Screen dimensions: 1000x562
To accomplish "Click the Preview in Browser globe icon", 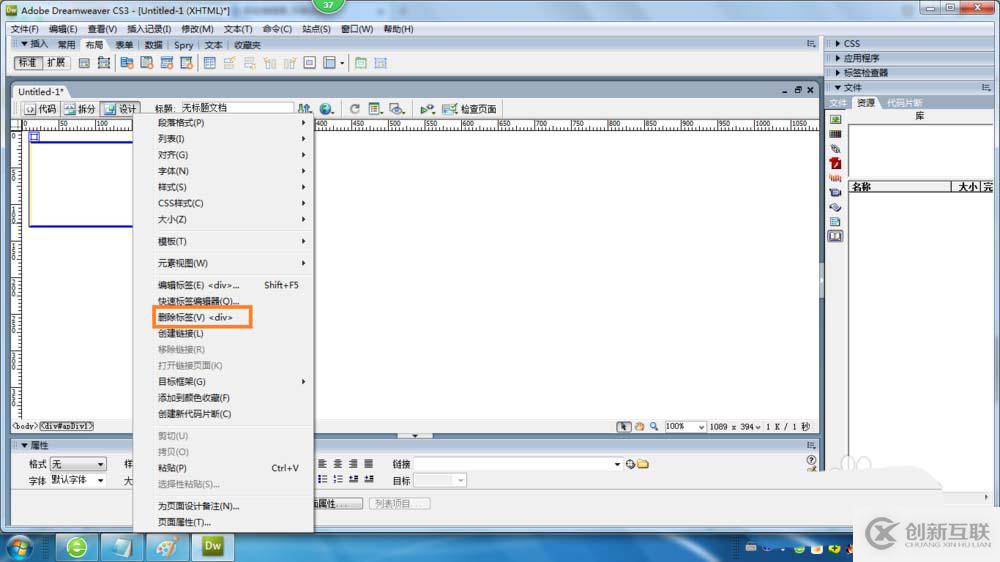I will 327,109.
